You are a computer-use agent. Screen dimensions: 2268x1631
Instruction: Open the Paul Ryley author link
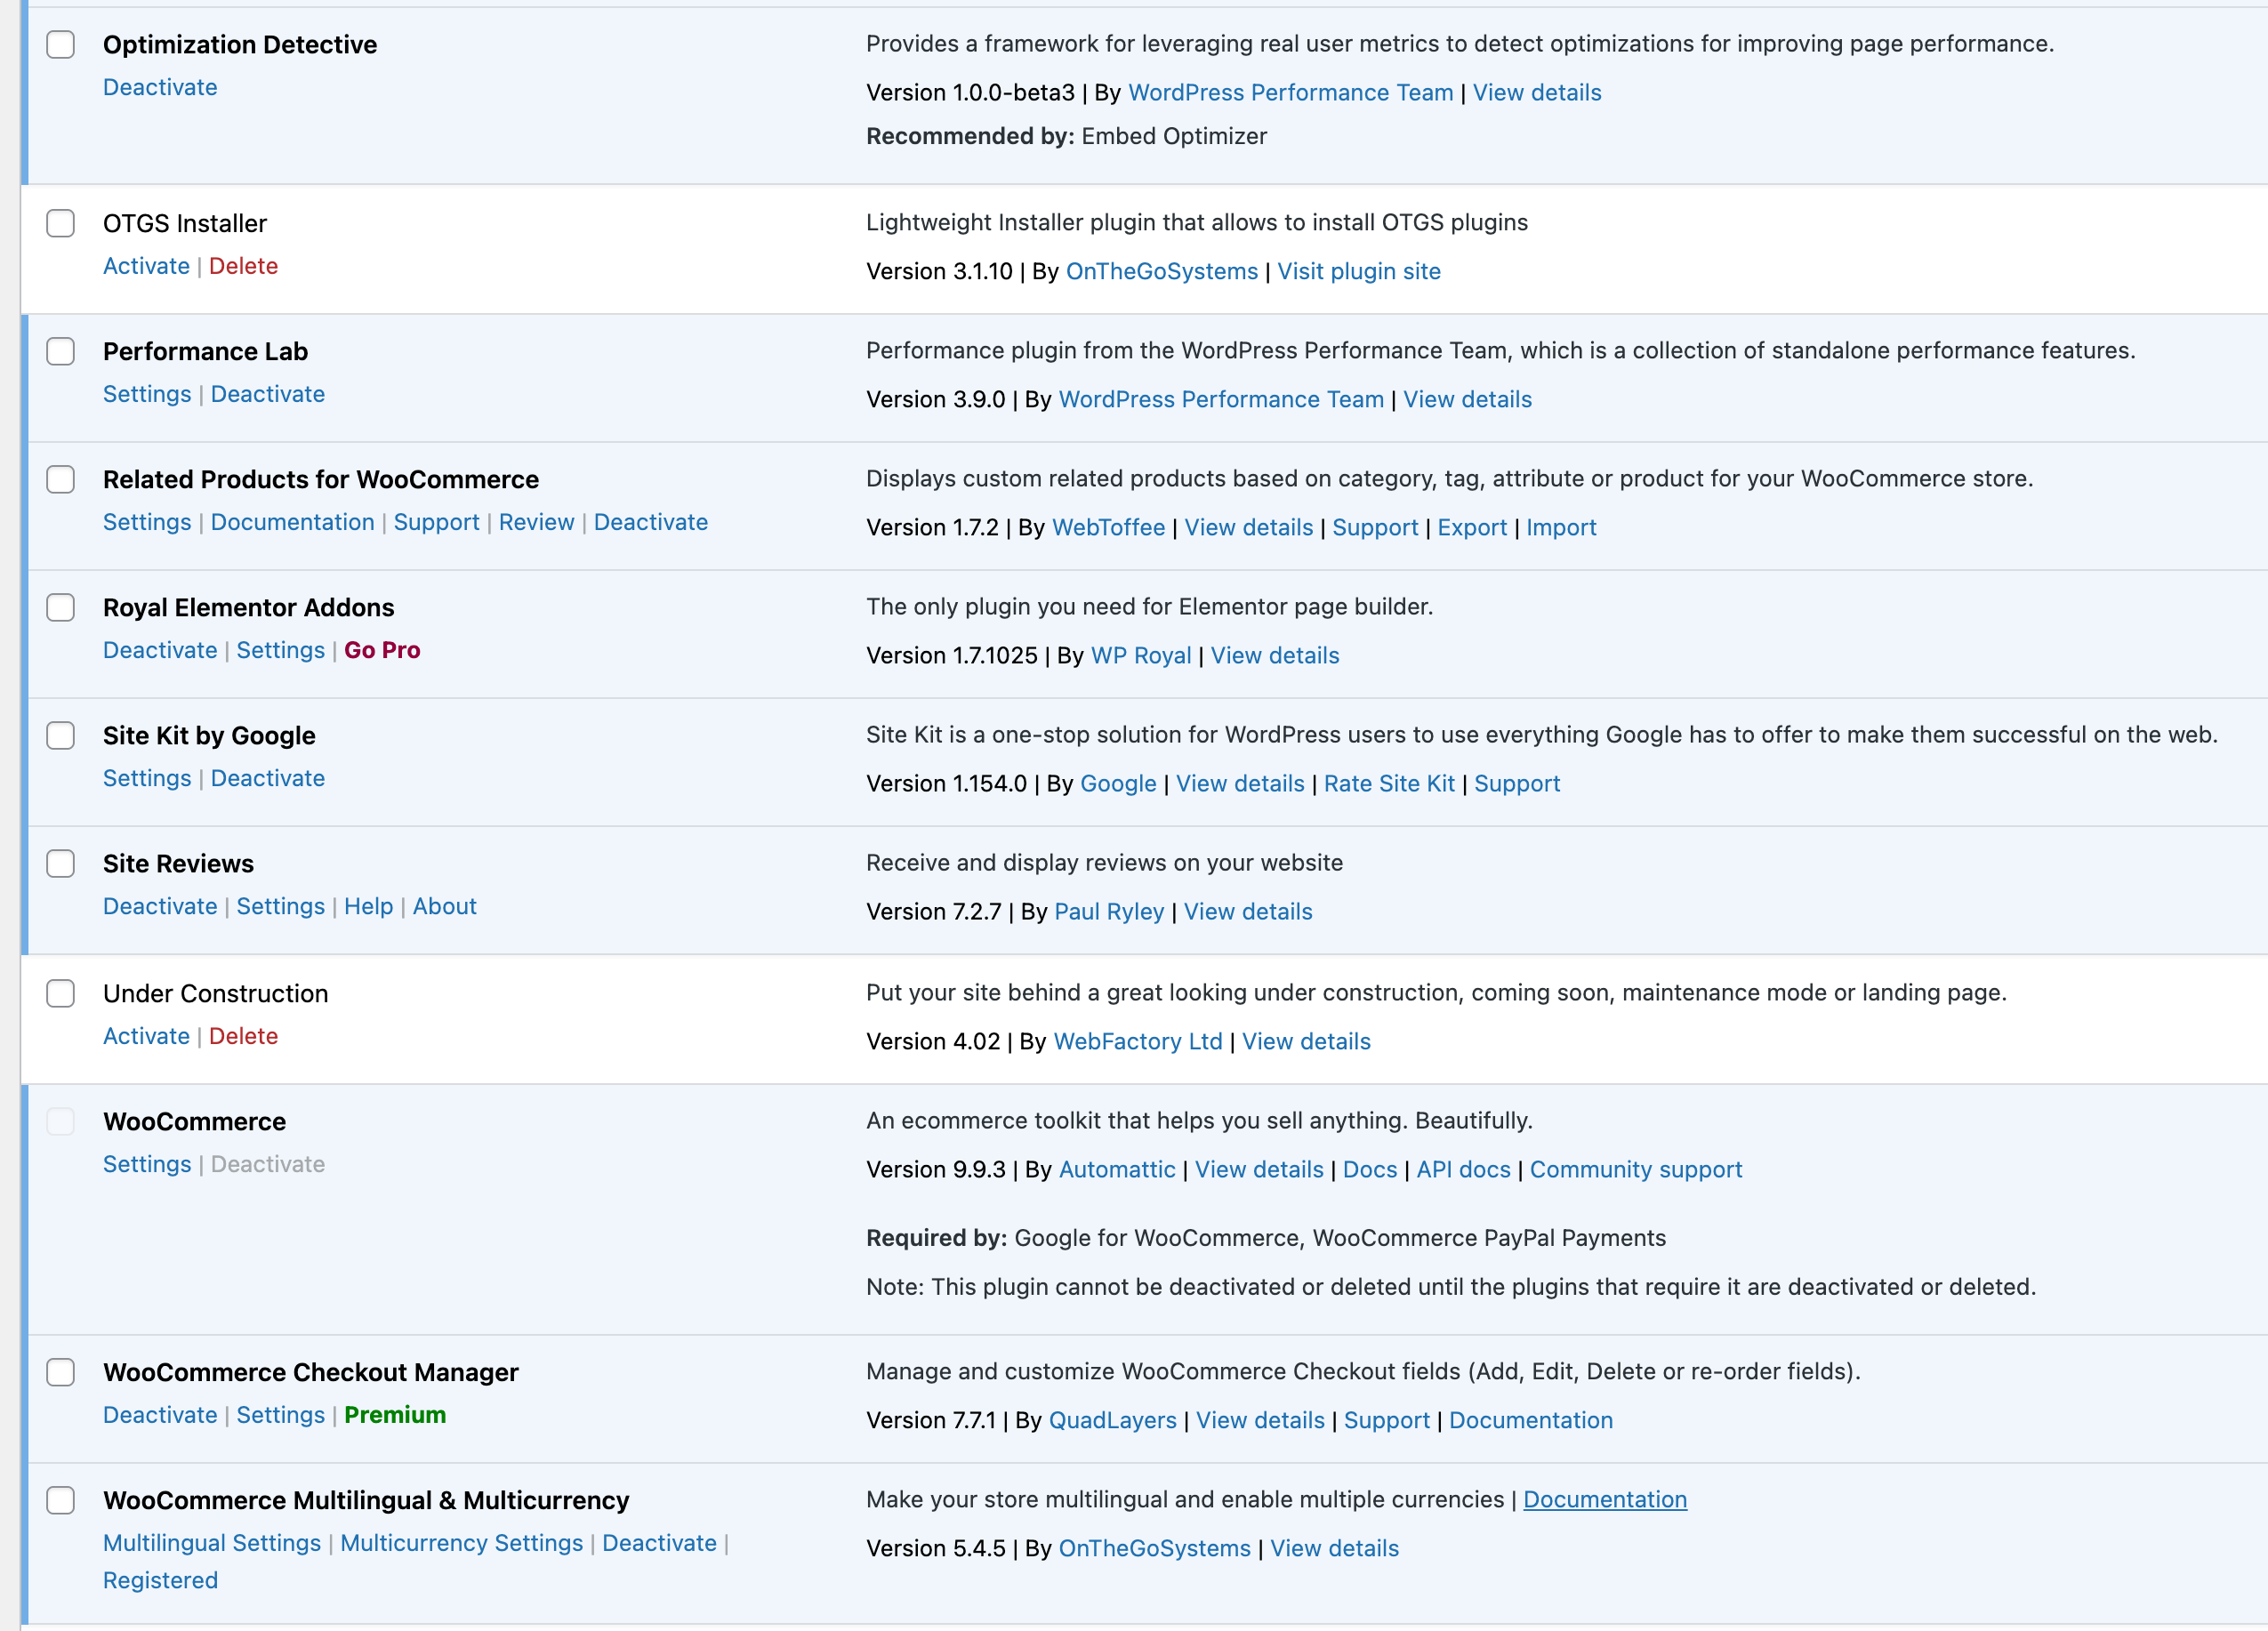pyautogui.click(x=1109, y=911)
